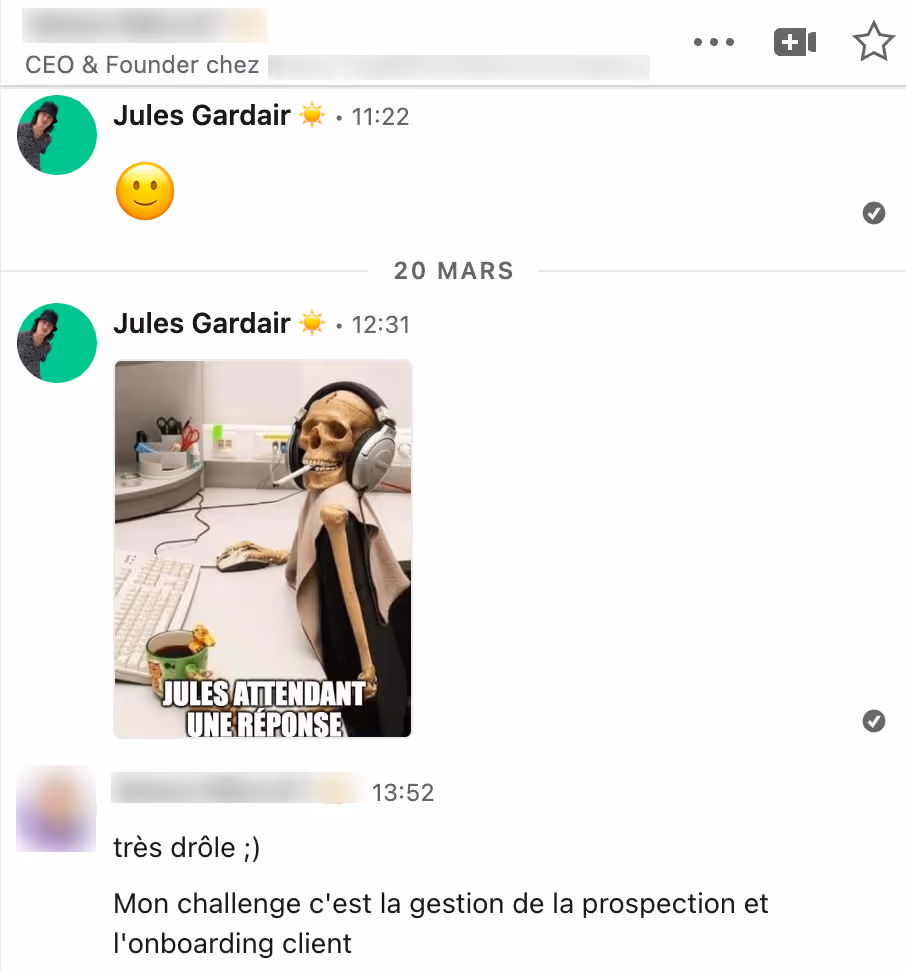906x971 pixels.
Task: Click the blurred sender name at 13:52
Action: click(238, 788)
